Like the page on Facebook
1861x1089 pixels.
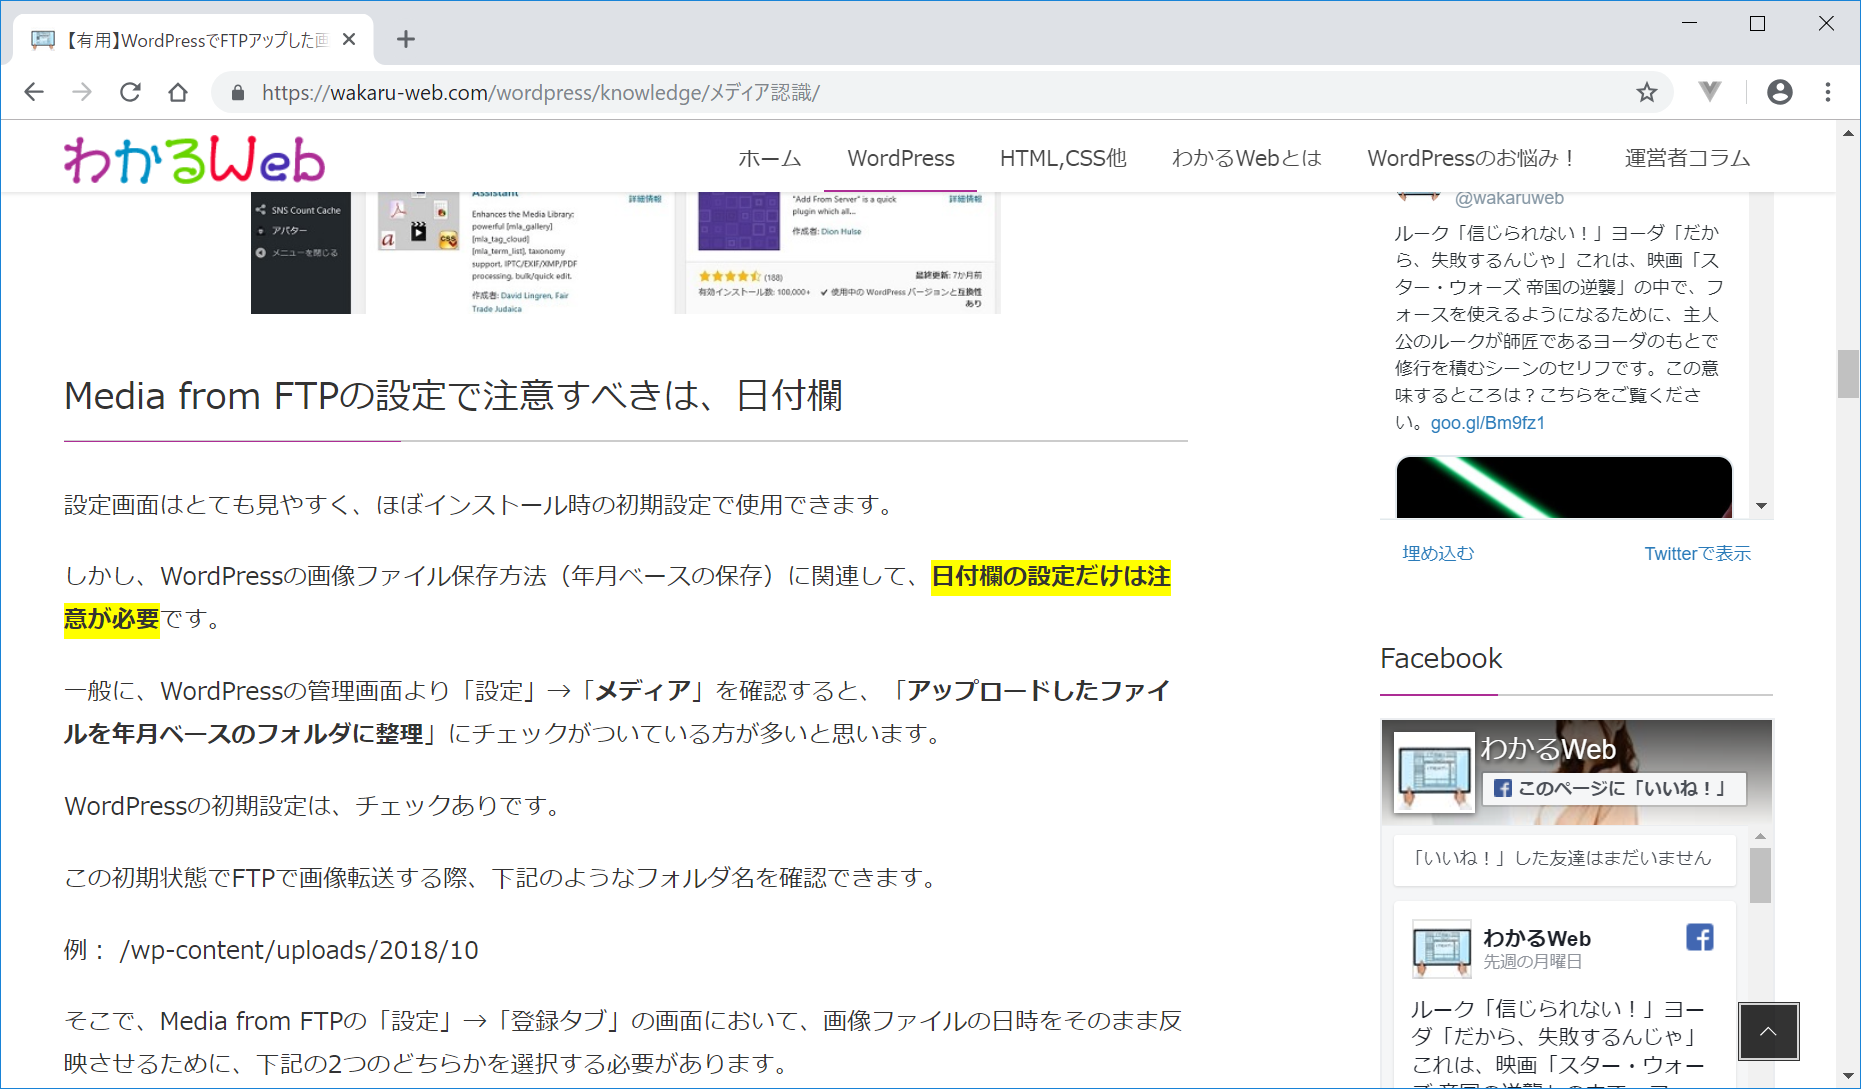click(x=1612, y=788)
